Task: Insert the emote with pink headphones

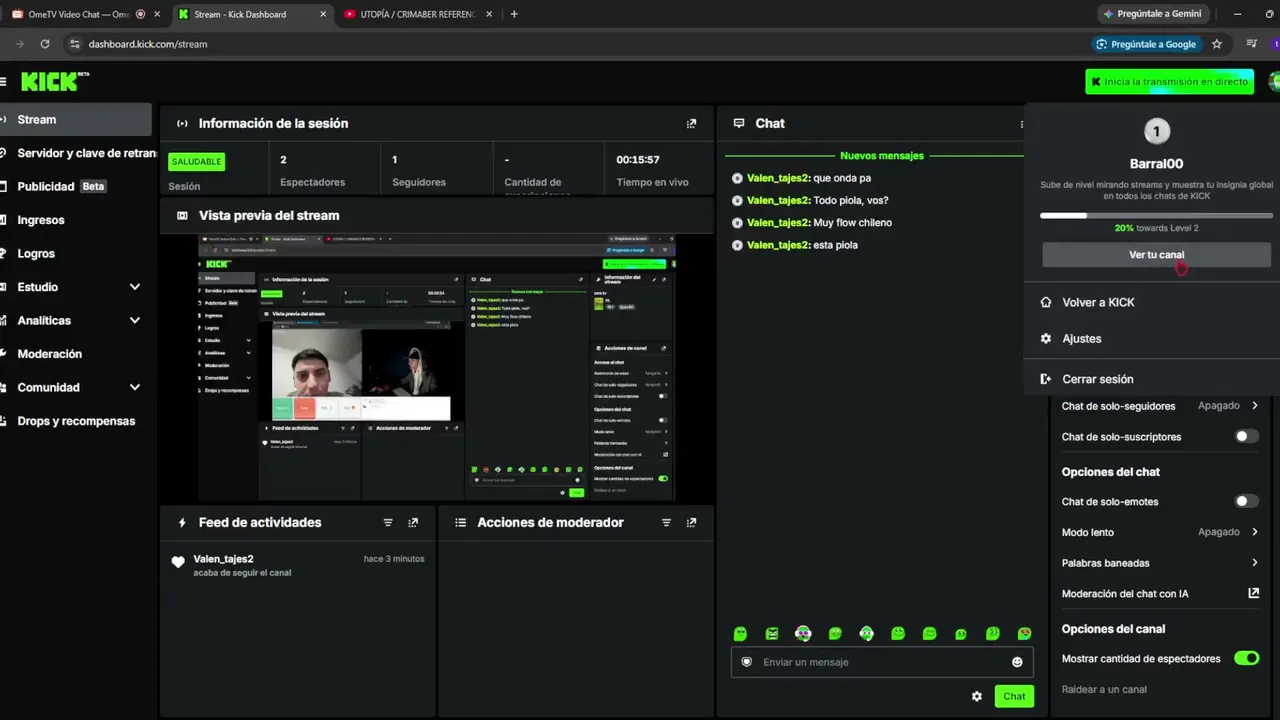Action: pyautogui.click(x=803, y=633)
